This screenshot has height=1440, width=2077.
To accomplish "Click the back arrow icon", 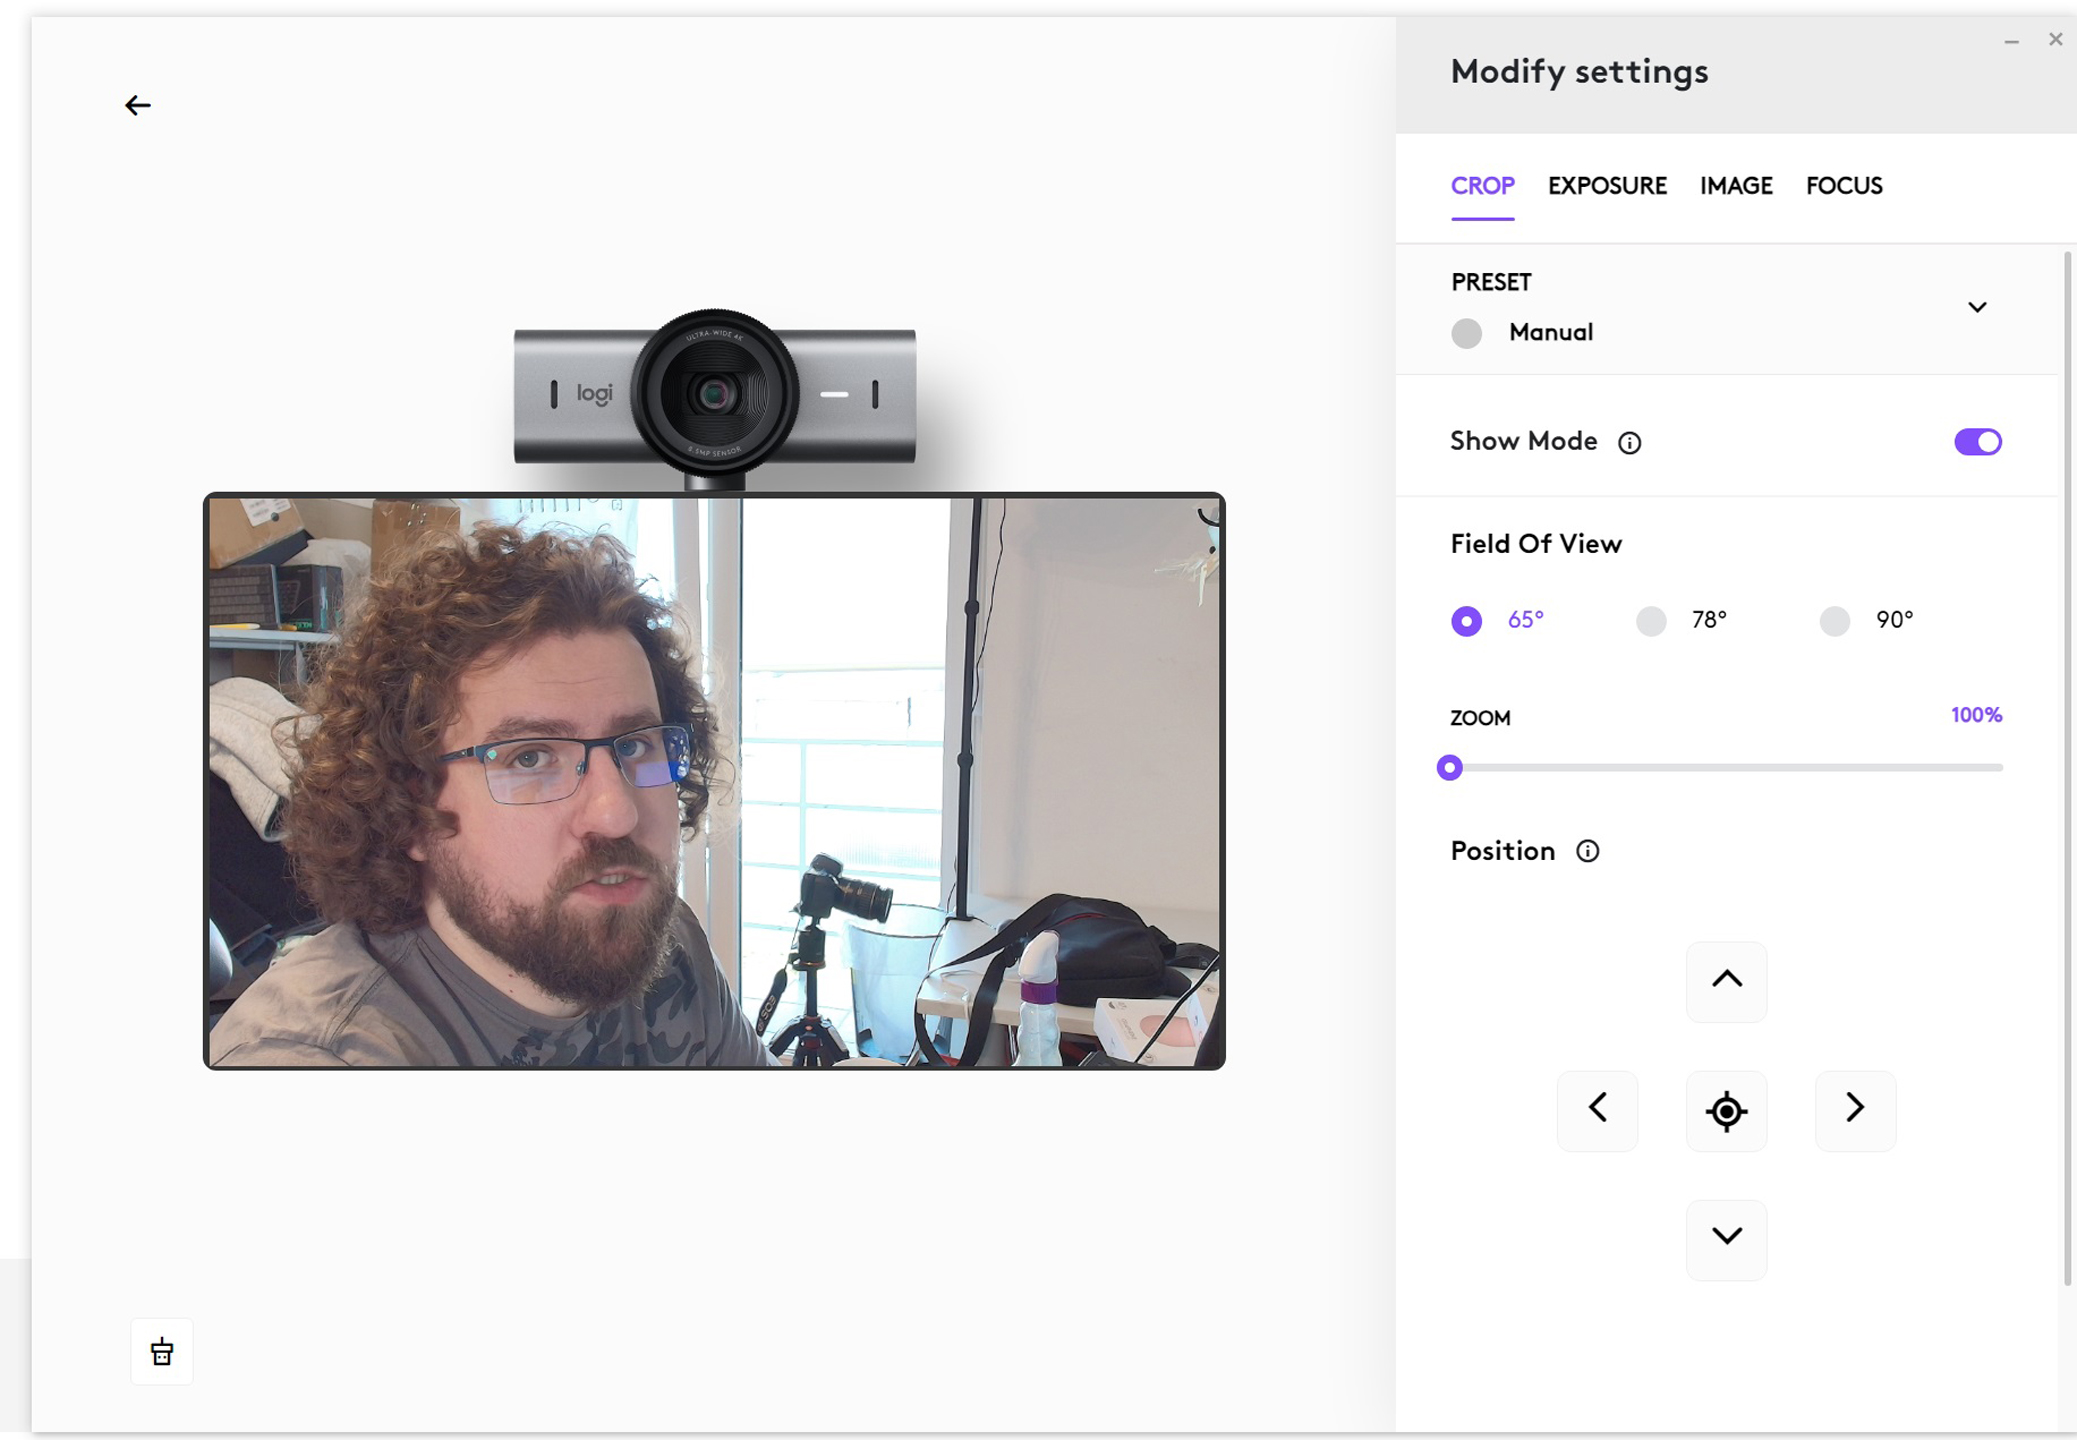I will [138, 105].
